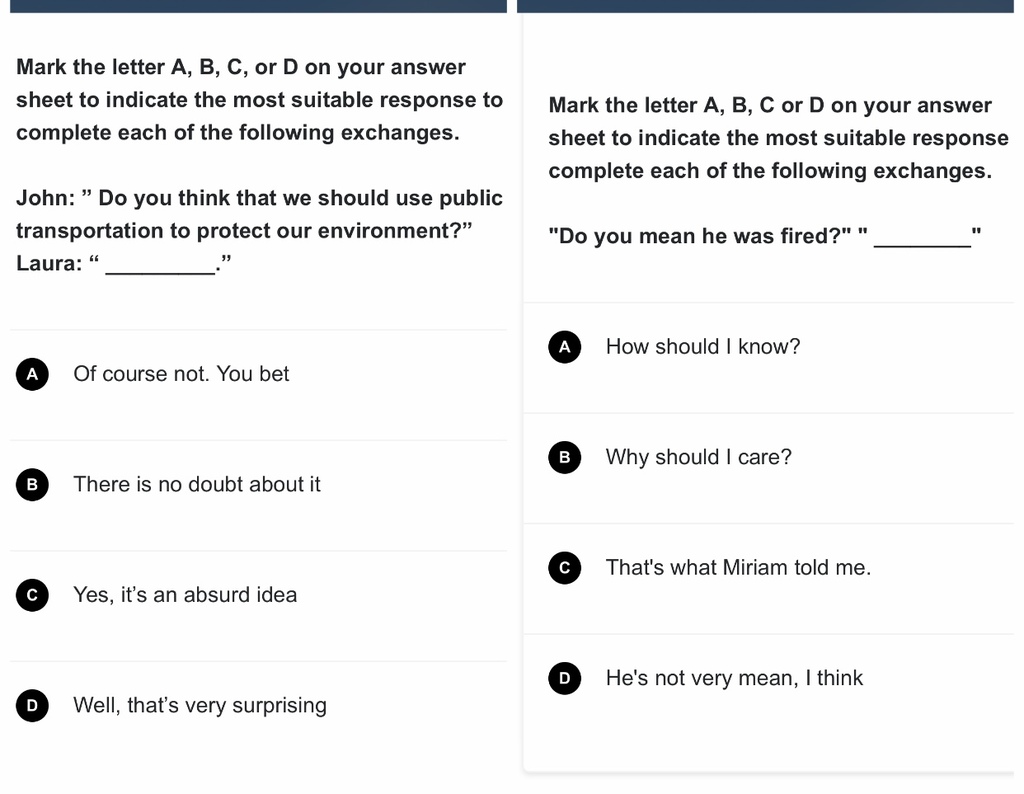Screen dimensions: 1024x794
Task: Click the answer text 'How should I know?'
Action: coord(703,346)
